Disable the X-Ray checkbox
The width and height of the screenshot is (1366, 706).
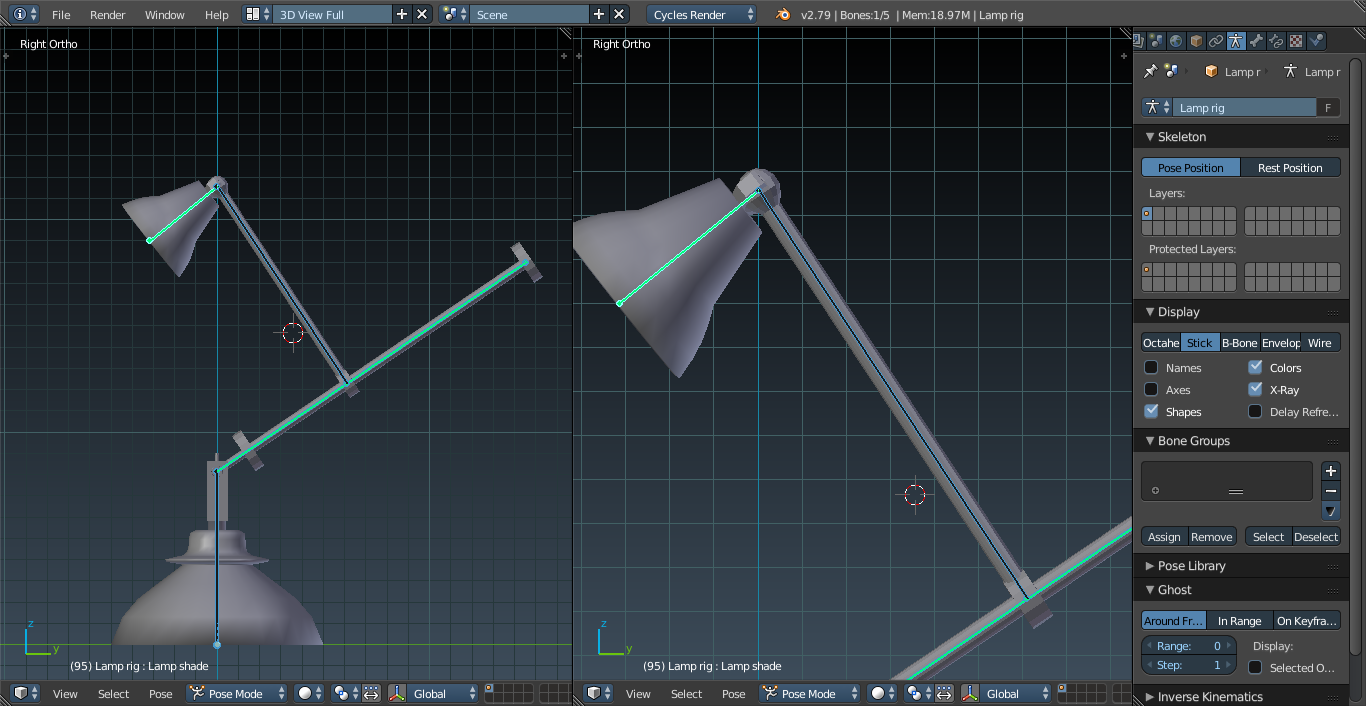point(1255,390)
